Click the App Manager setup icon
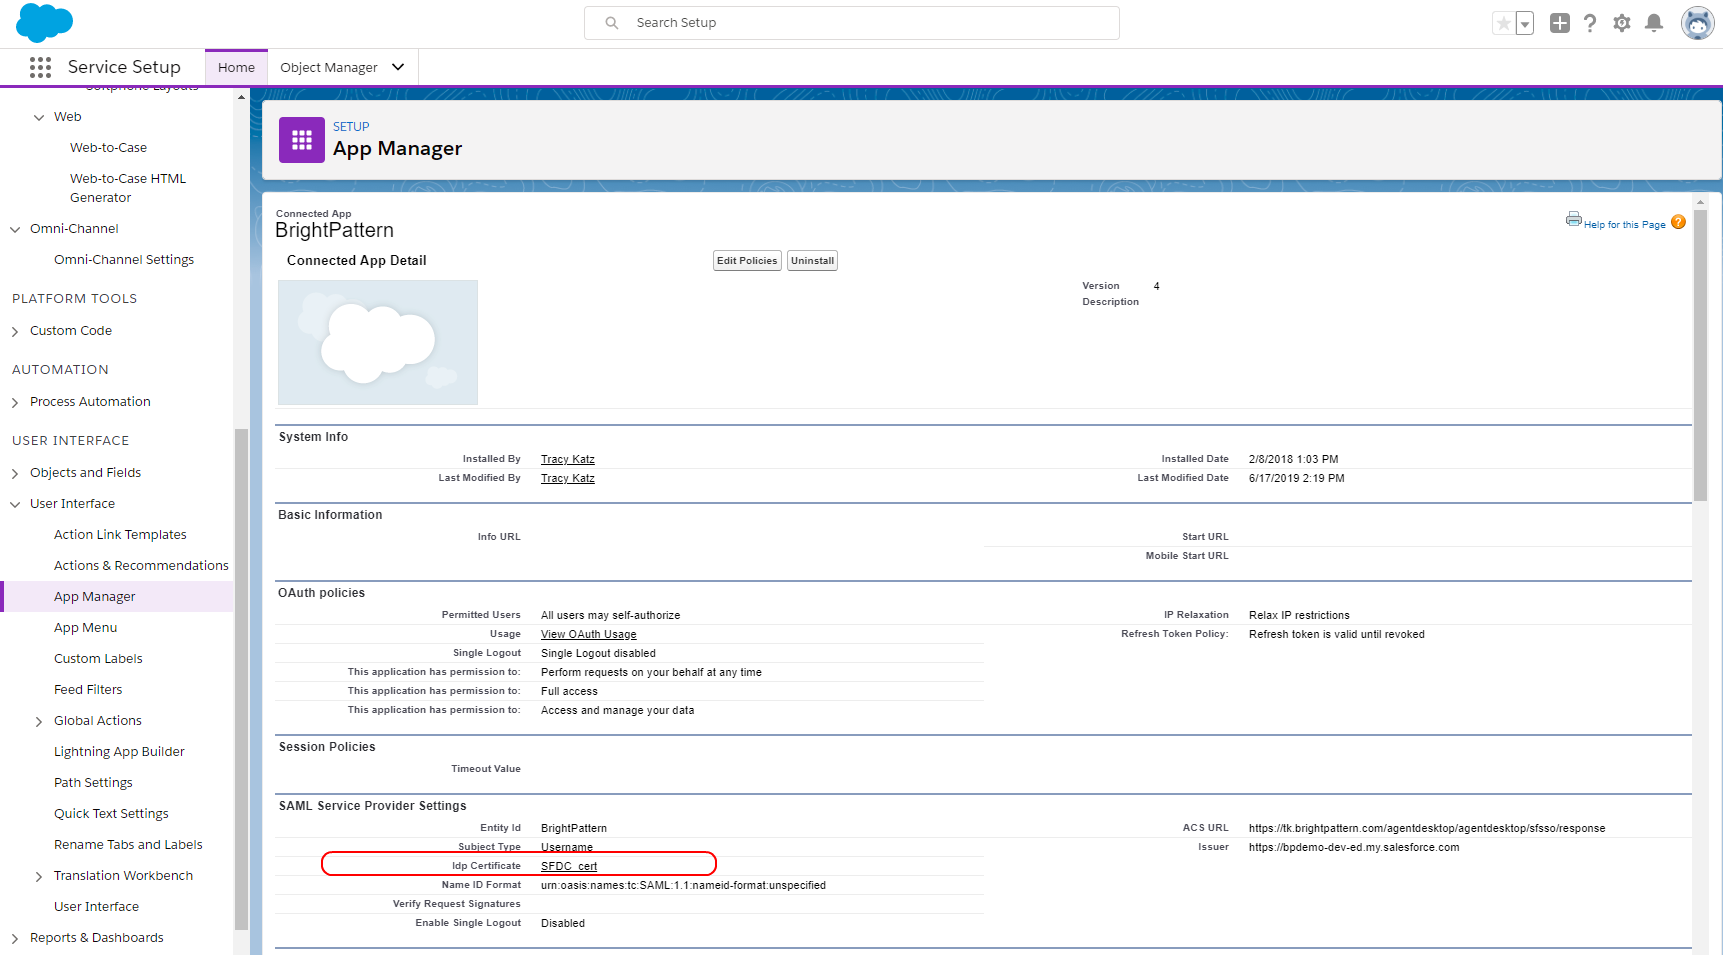Screen dimensions: 1723x955 [x=302, y=140]
